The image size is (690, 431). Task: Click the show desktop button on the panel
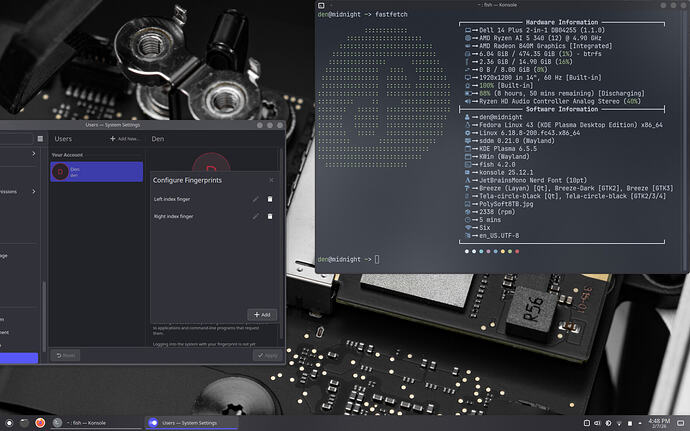(x=680, y=423)
